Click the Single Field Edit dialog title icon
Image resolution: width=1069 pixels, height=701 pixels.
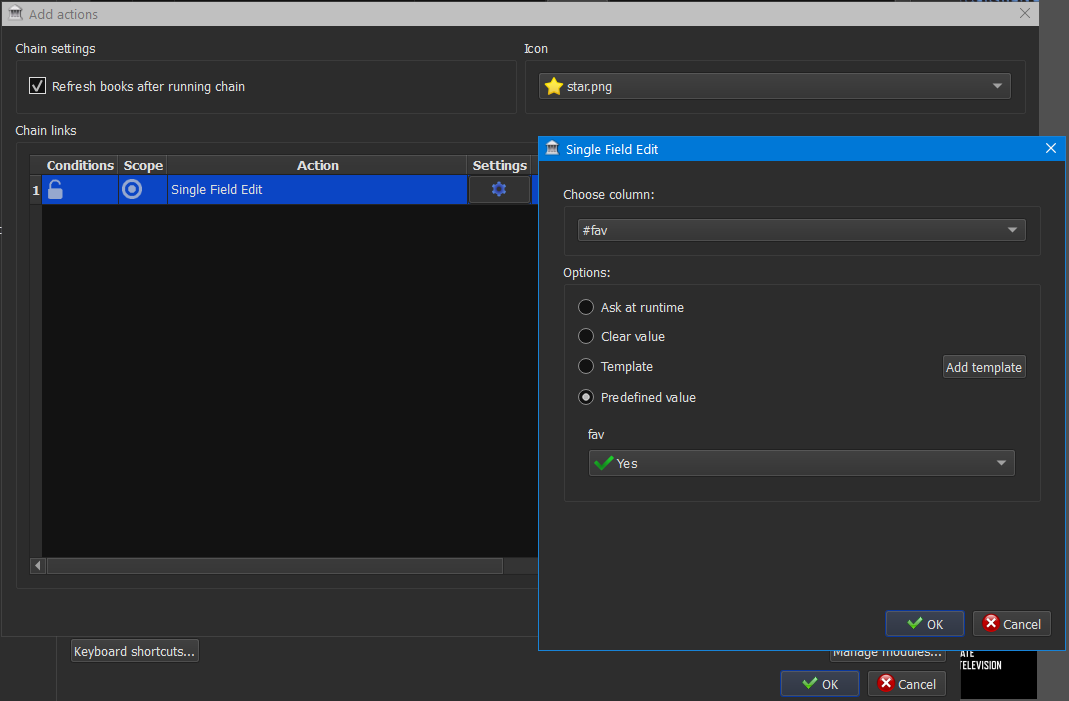552,149
